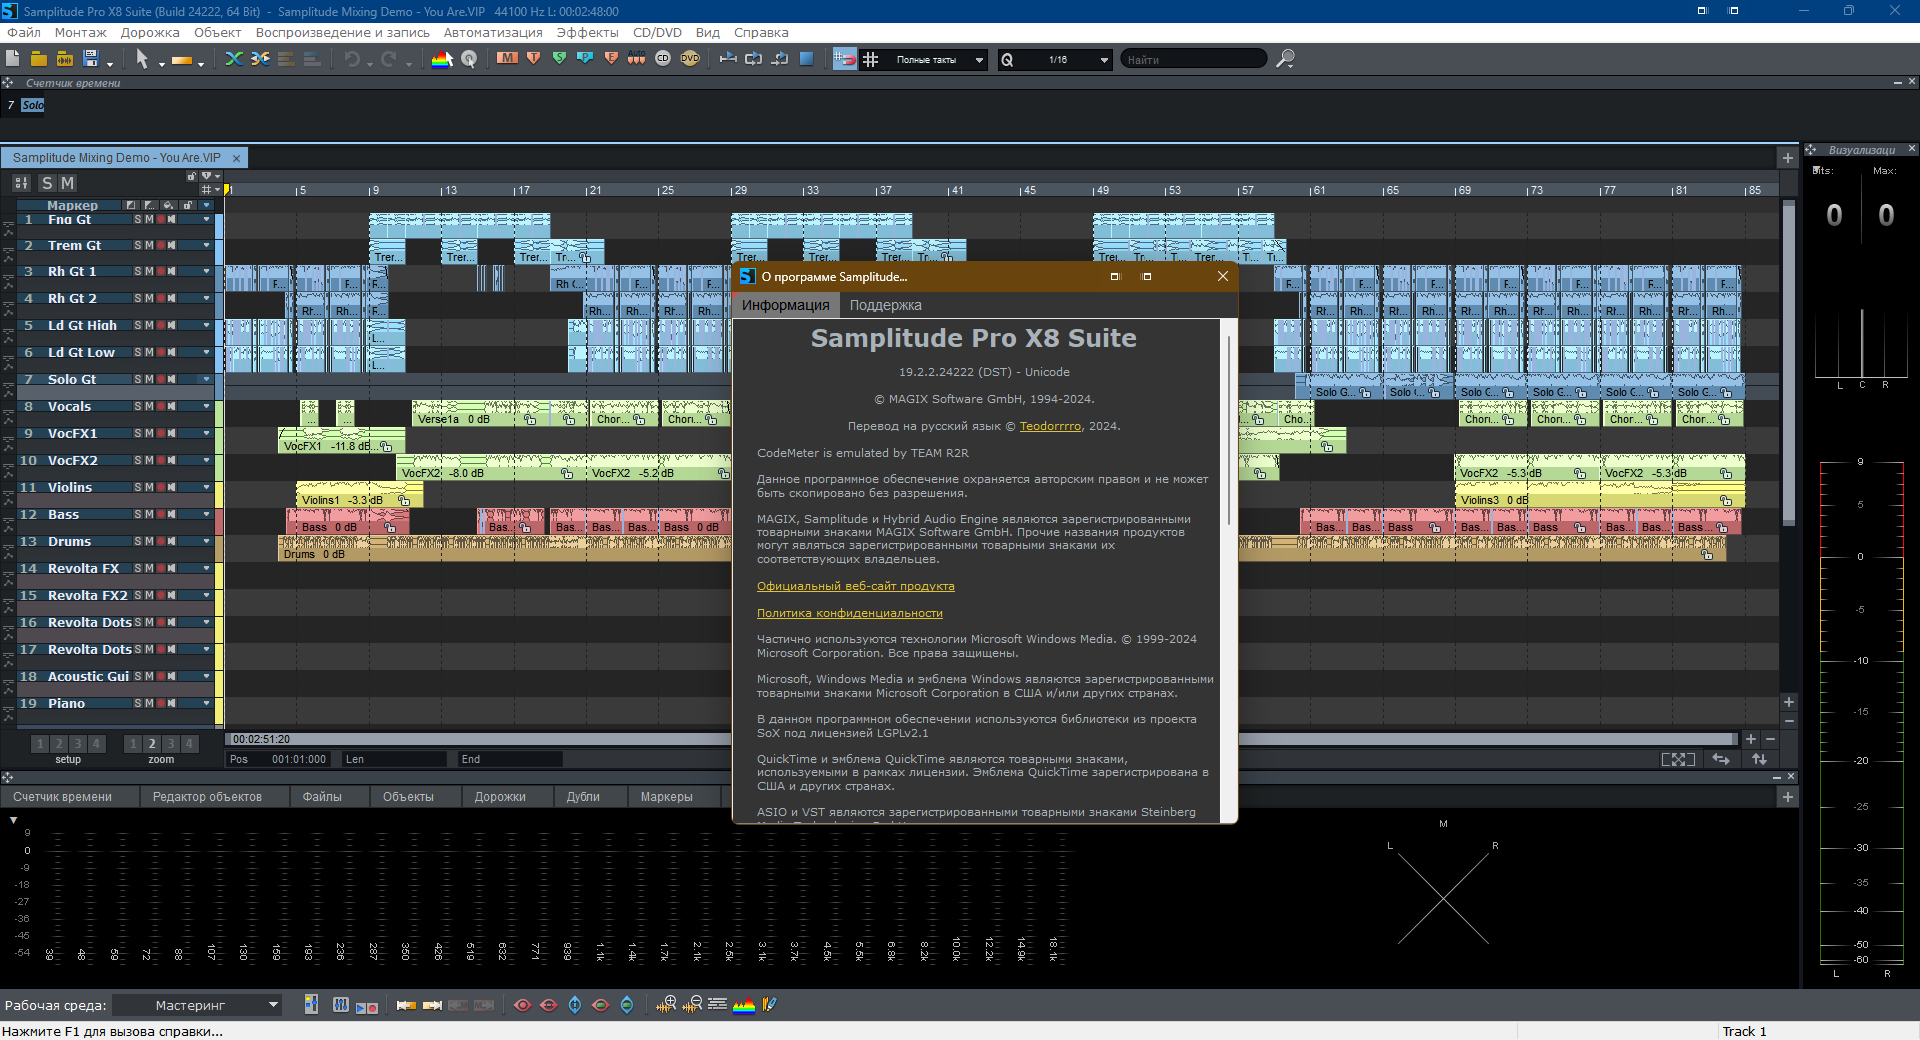Click in the Найти search field
The image size is (1920, 1040).
(x=1190, y=60)
